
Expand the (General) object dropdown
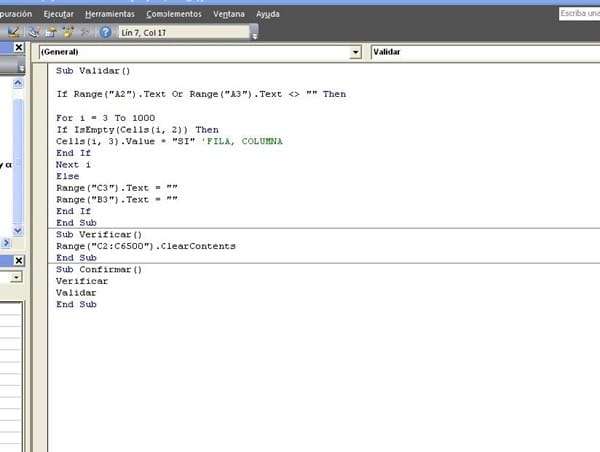pos(355,52)
